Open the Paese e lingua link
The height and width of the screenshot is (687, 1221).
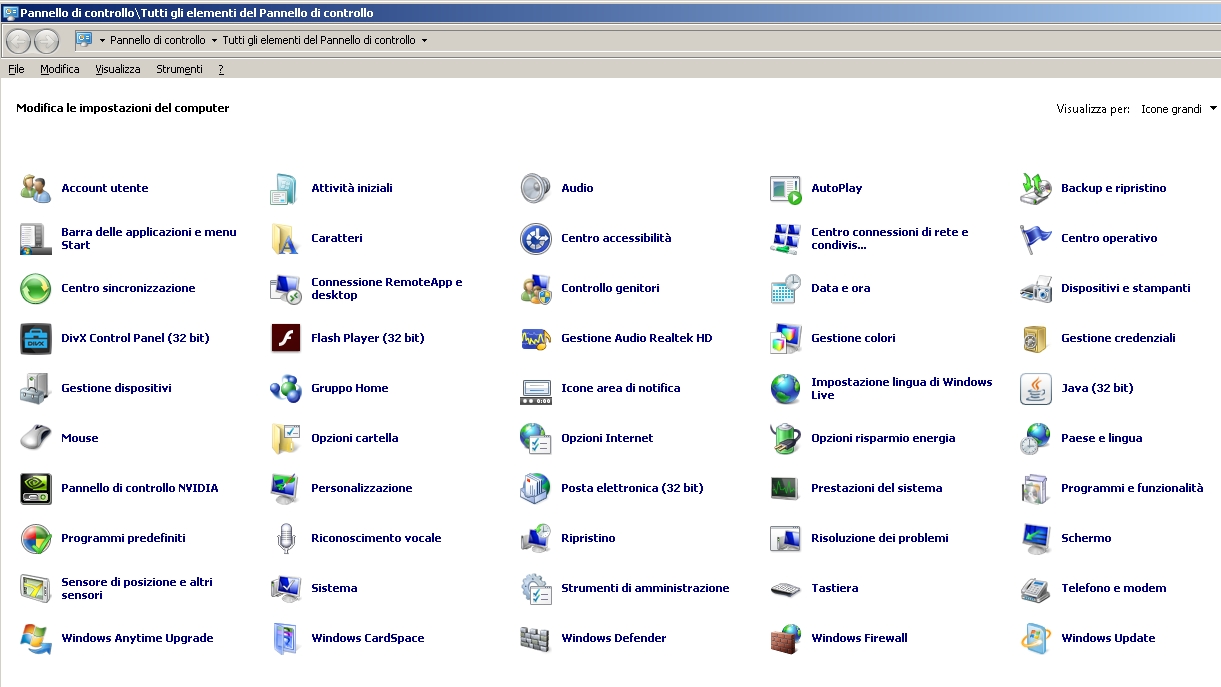pos(1101,438)
